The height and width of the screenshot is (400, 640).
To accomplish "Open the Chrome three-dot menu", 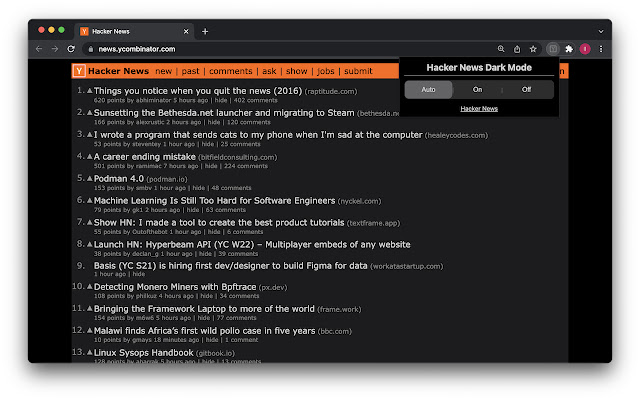I will click(601, 49).
